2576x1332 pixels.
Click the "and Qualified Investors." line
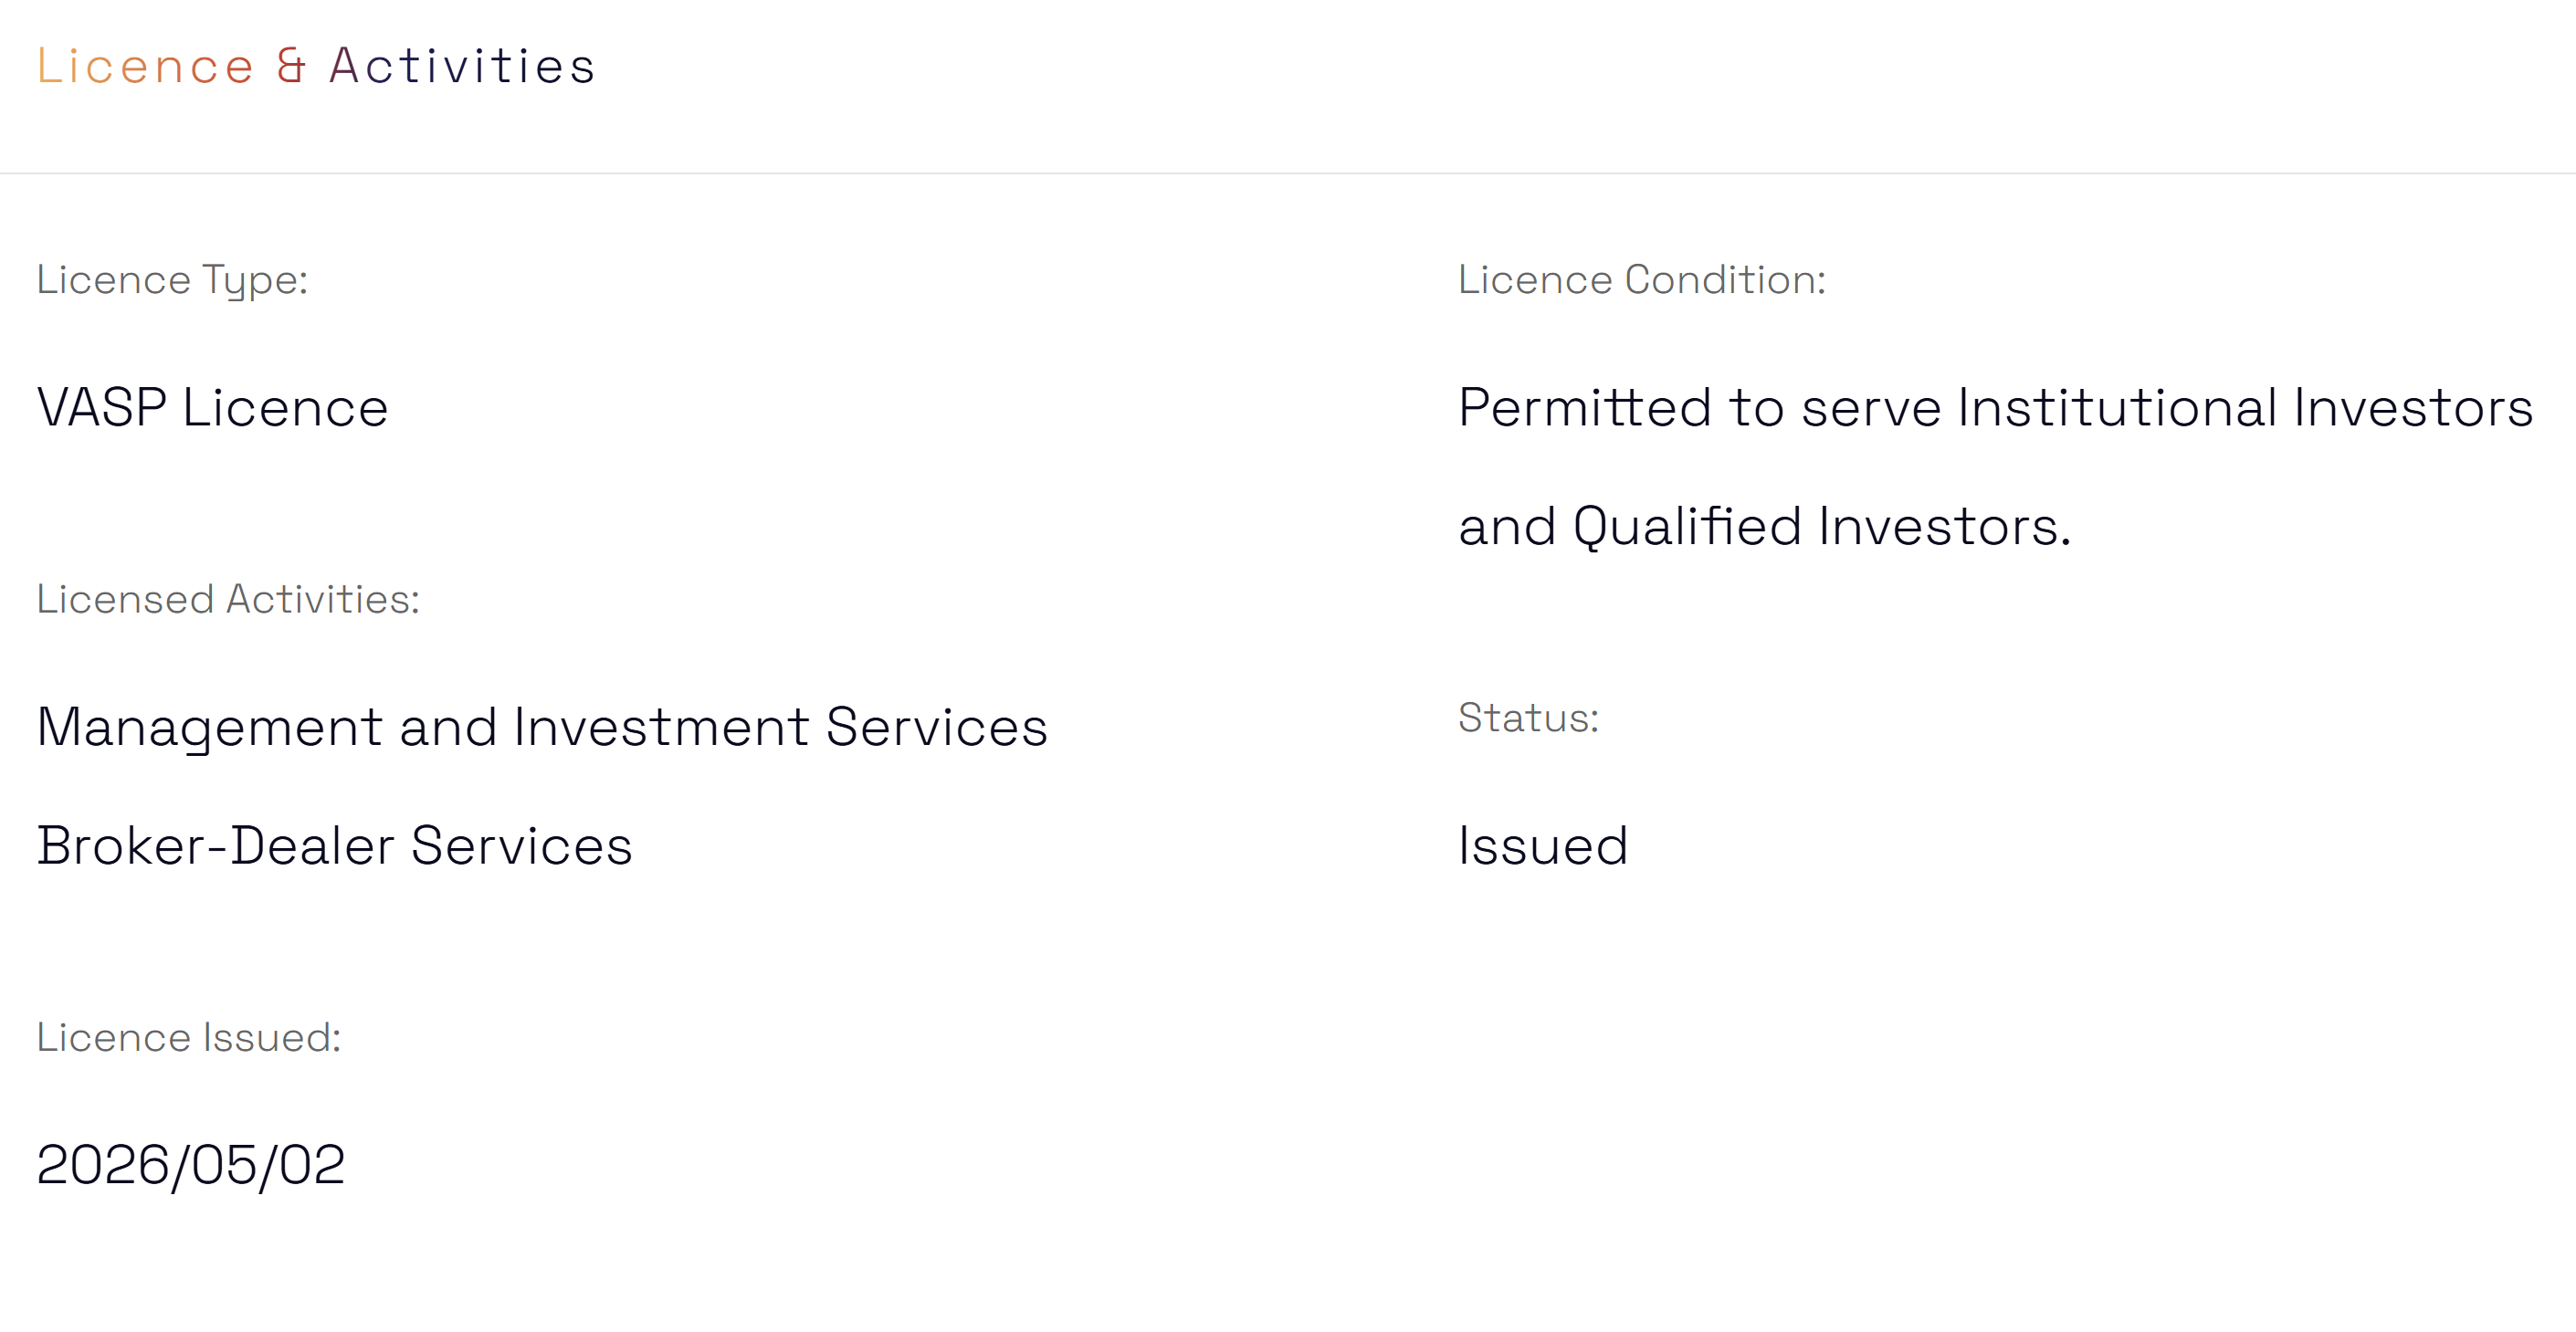coord(1764,527)
